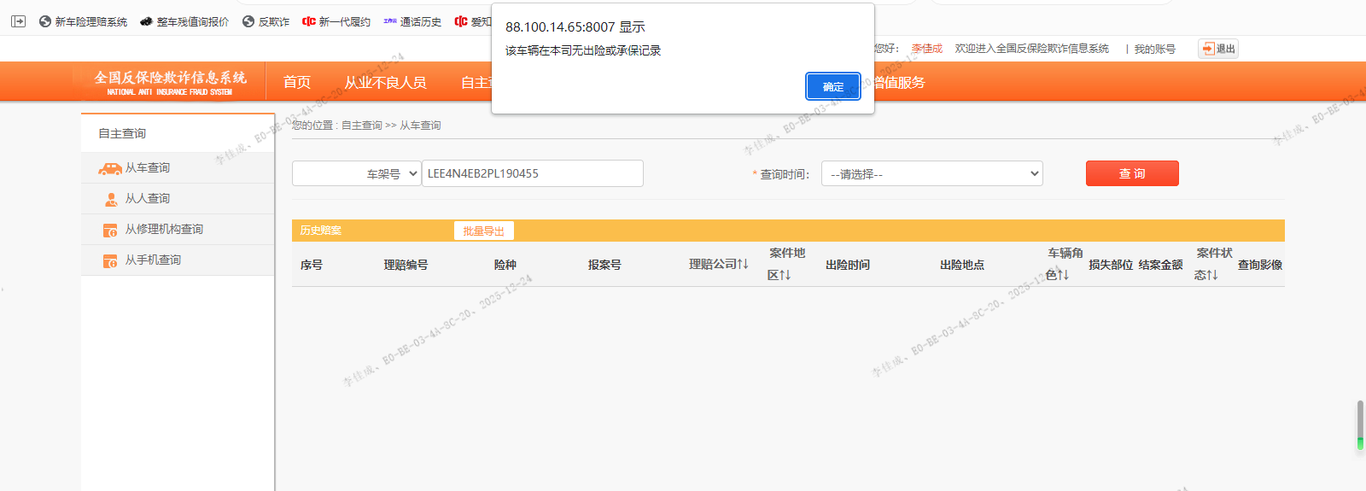The width and height of the screenshot is (1366, 491).
Task: Open the 新一代履约 bookmark
Action: pos(336,21)
